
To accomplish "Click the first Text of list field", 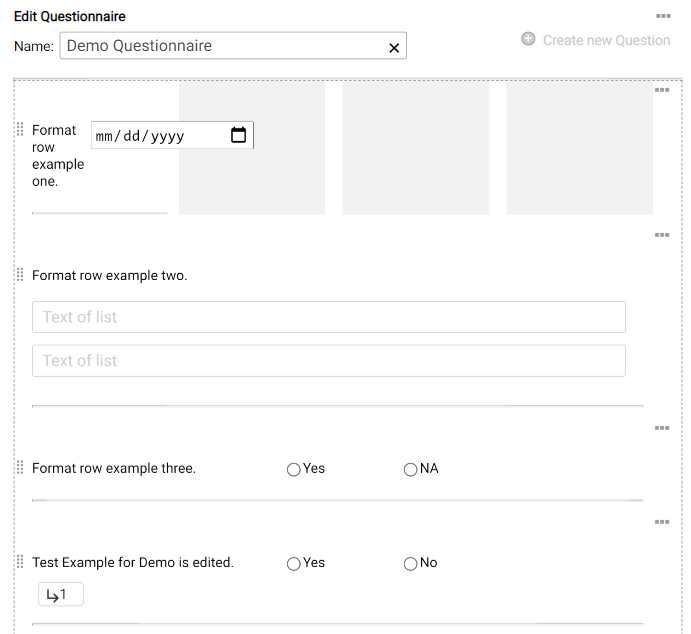I will tap(329, 317).
